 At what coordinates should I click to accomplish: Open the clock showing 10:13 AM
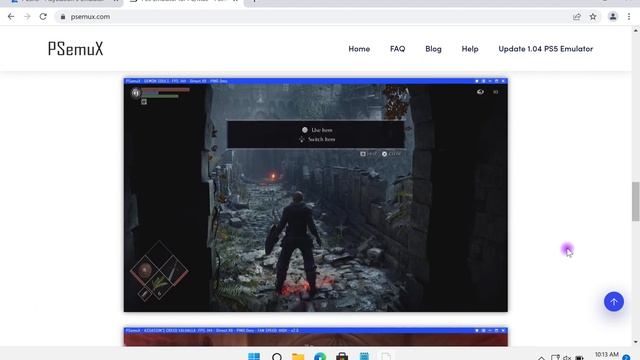coord(607,355)
